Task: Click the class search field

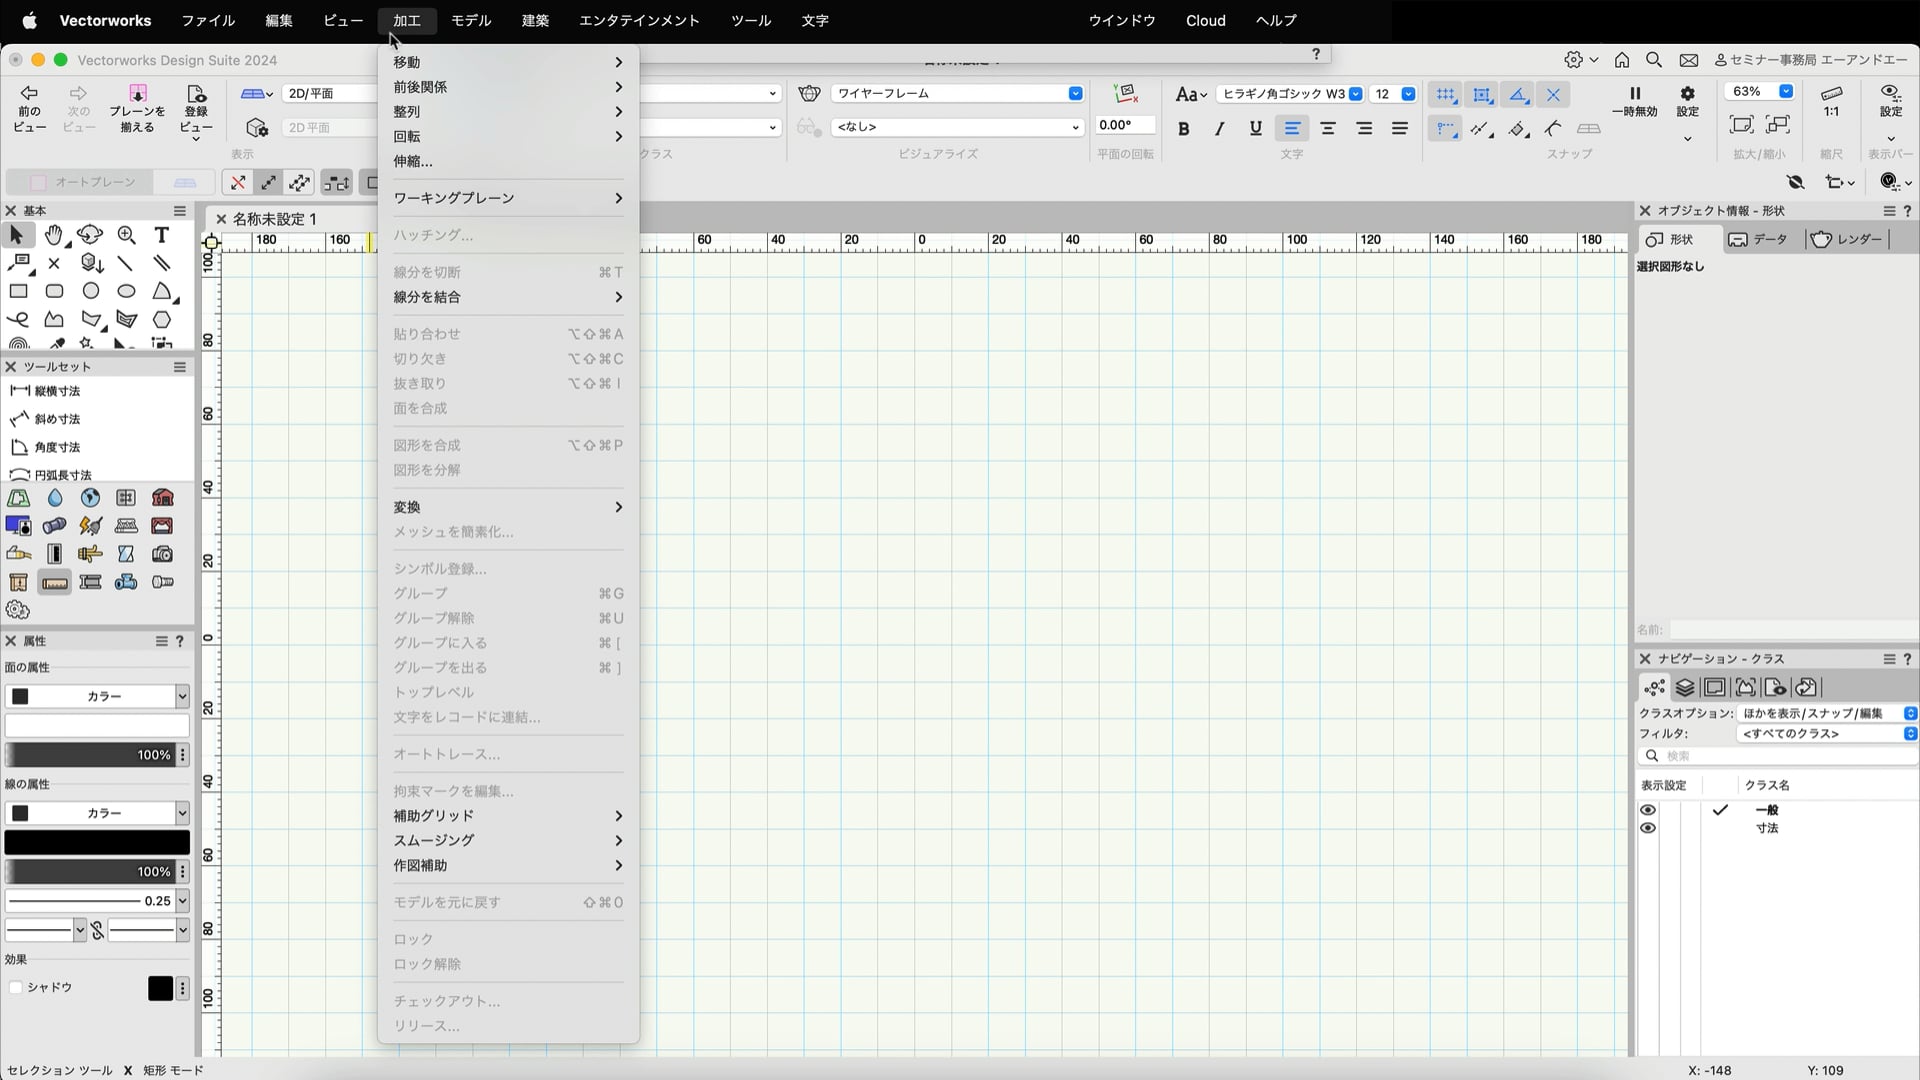Action: tap(1777, 756)
